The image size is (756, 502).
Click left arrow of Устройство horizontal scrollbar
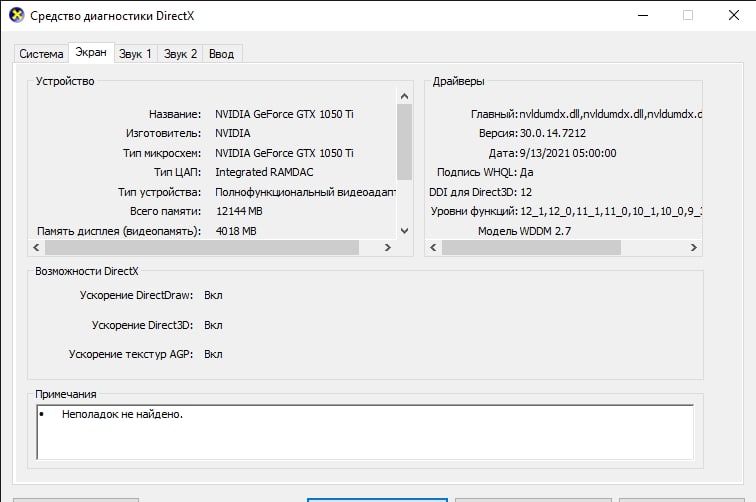tap(36, 247)
